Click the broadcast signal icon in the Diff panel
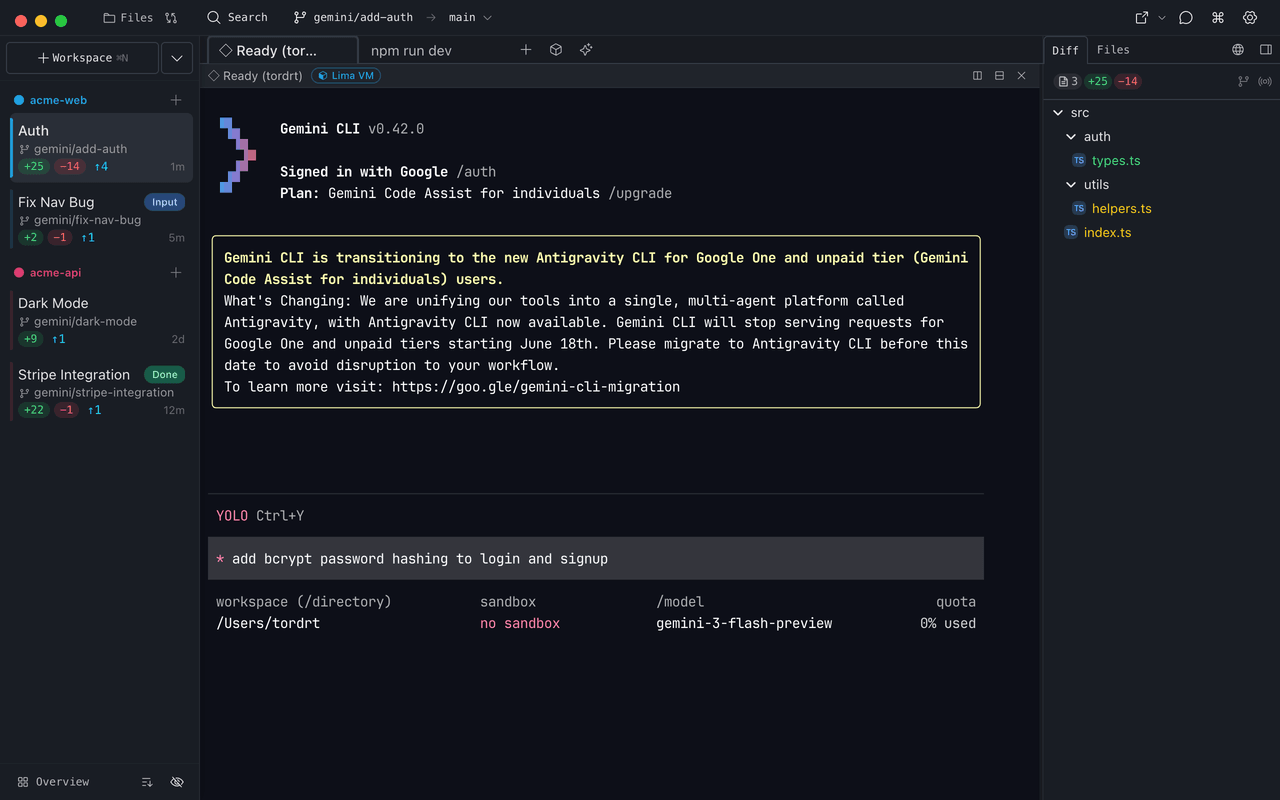1280x800 pixels. tap(1266, 81)
